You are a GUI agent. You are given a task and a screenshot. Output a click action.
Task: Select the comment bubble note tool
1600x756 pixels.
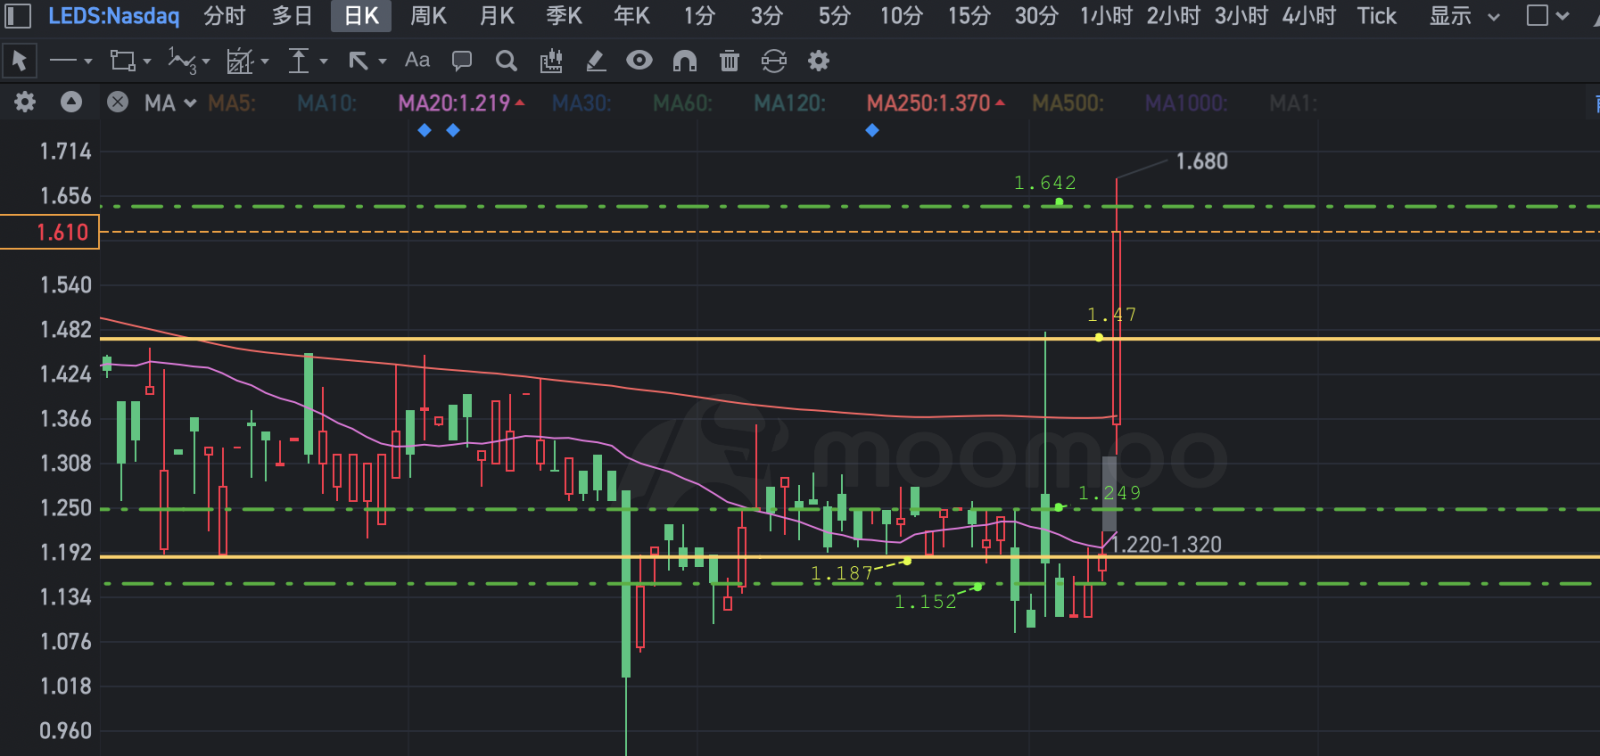tap(462, 61)
